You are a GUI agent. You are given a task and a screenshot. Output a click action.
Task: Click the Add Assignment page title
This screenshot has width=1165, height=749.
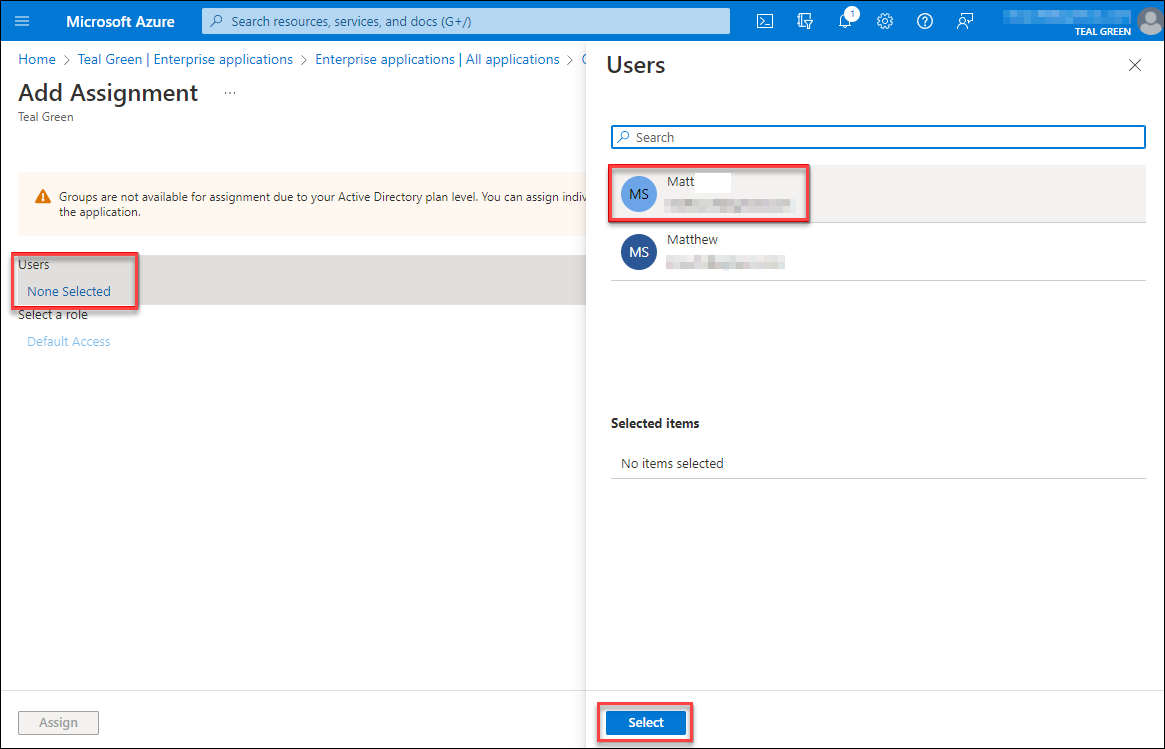pos(108,93)
